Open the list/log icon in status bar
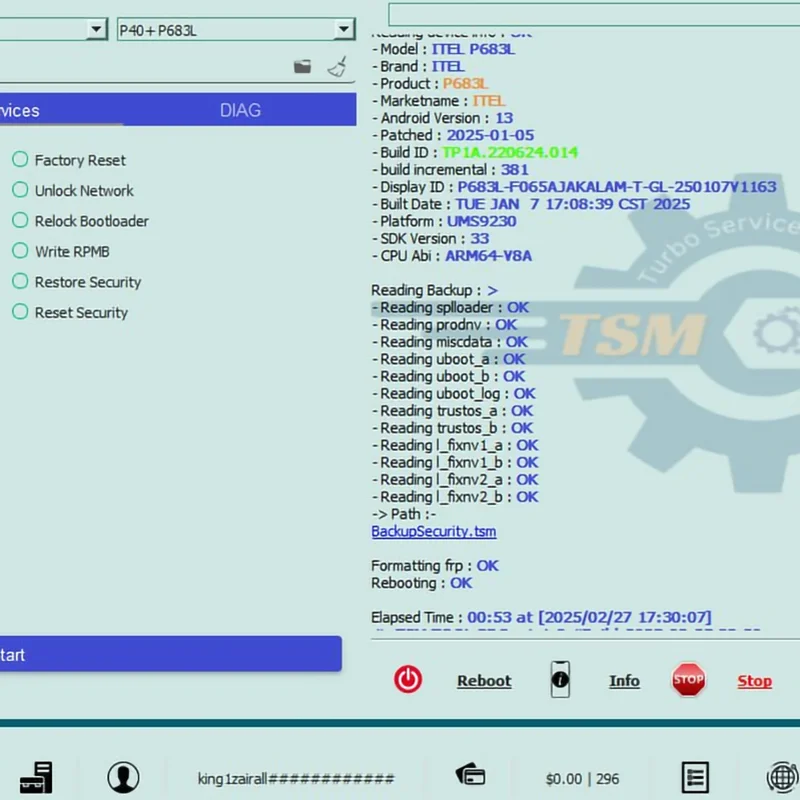This screenshot has height=800, width=800. click(695, 778)
